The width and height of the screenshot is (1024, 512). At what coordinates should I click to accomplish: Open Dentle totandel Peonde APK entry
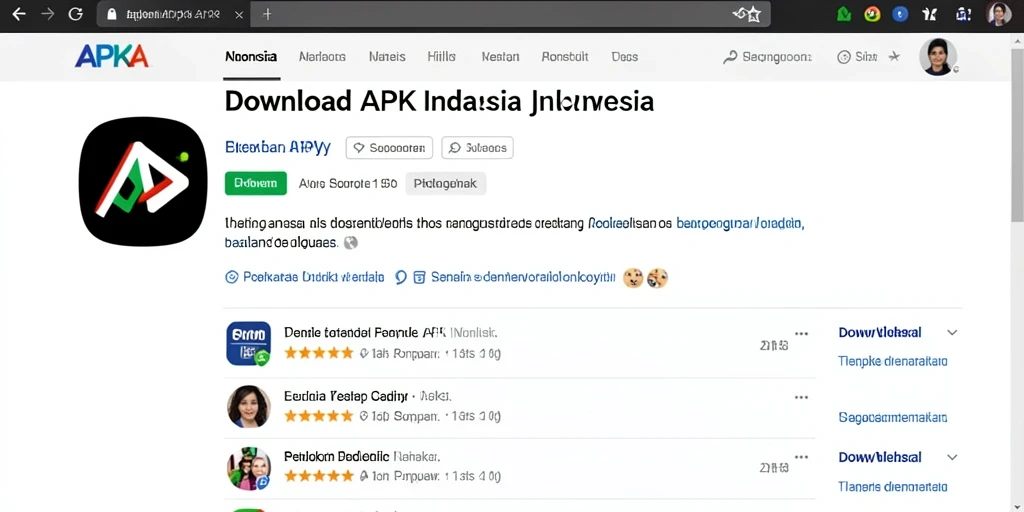pos(391,332)
